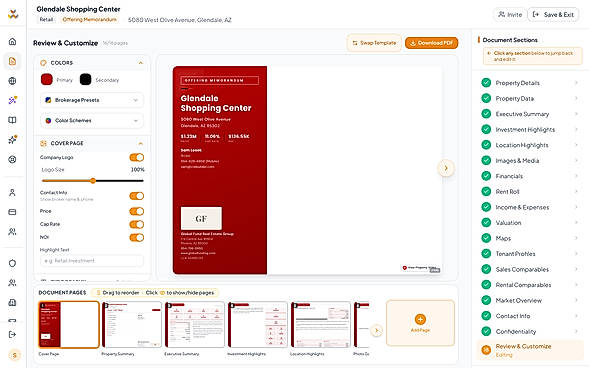
Task: Click the Colors palette icon
Action: click(x=44, y=63)
